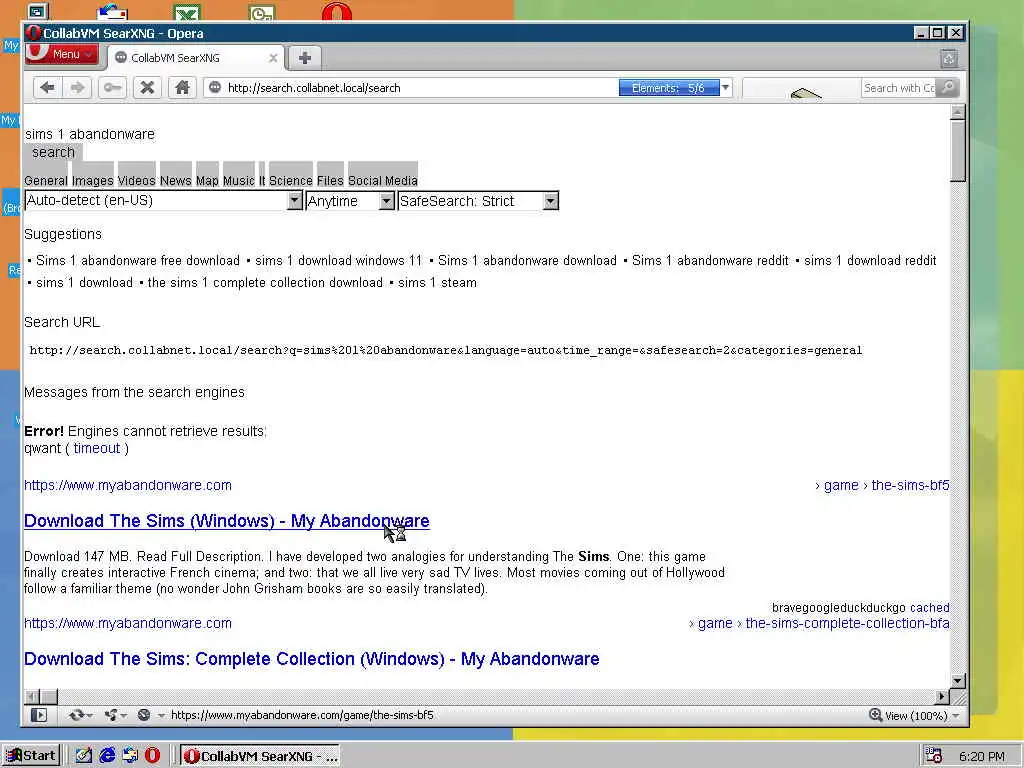Screen dimensions: 1024x768
Task: Go to the Home page
Action: click(182, 88)
